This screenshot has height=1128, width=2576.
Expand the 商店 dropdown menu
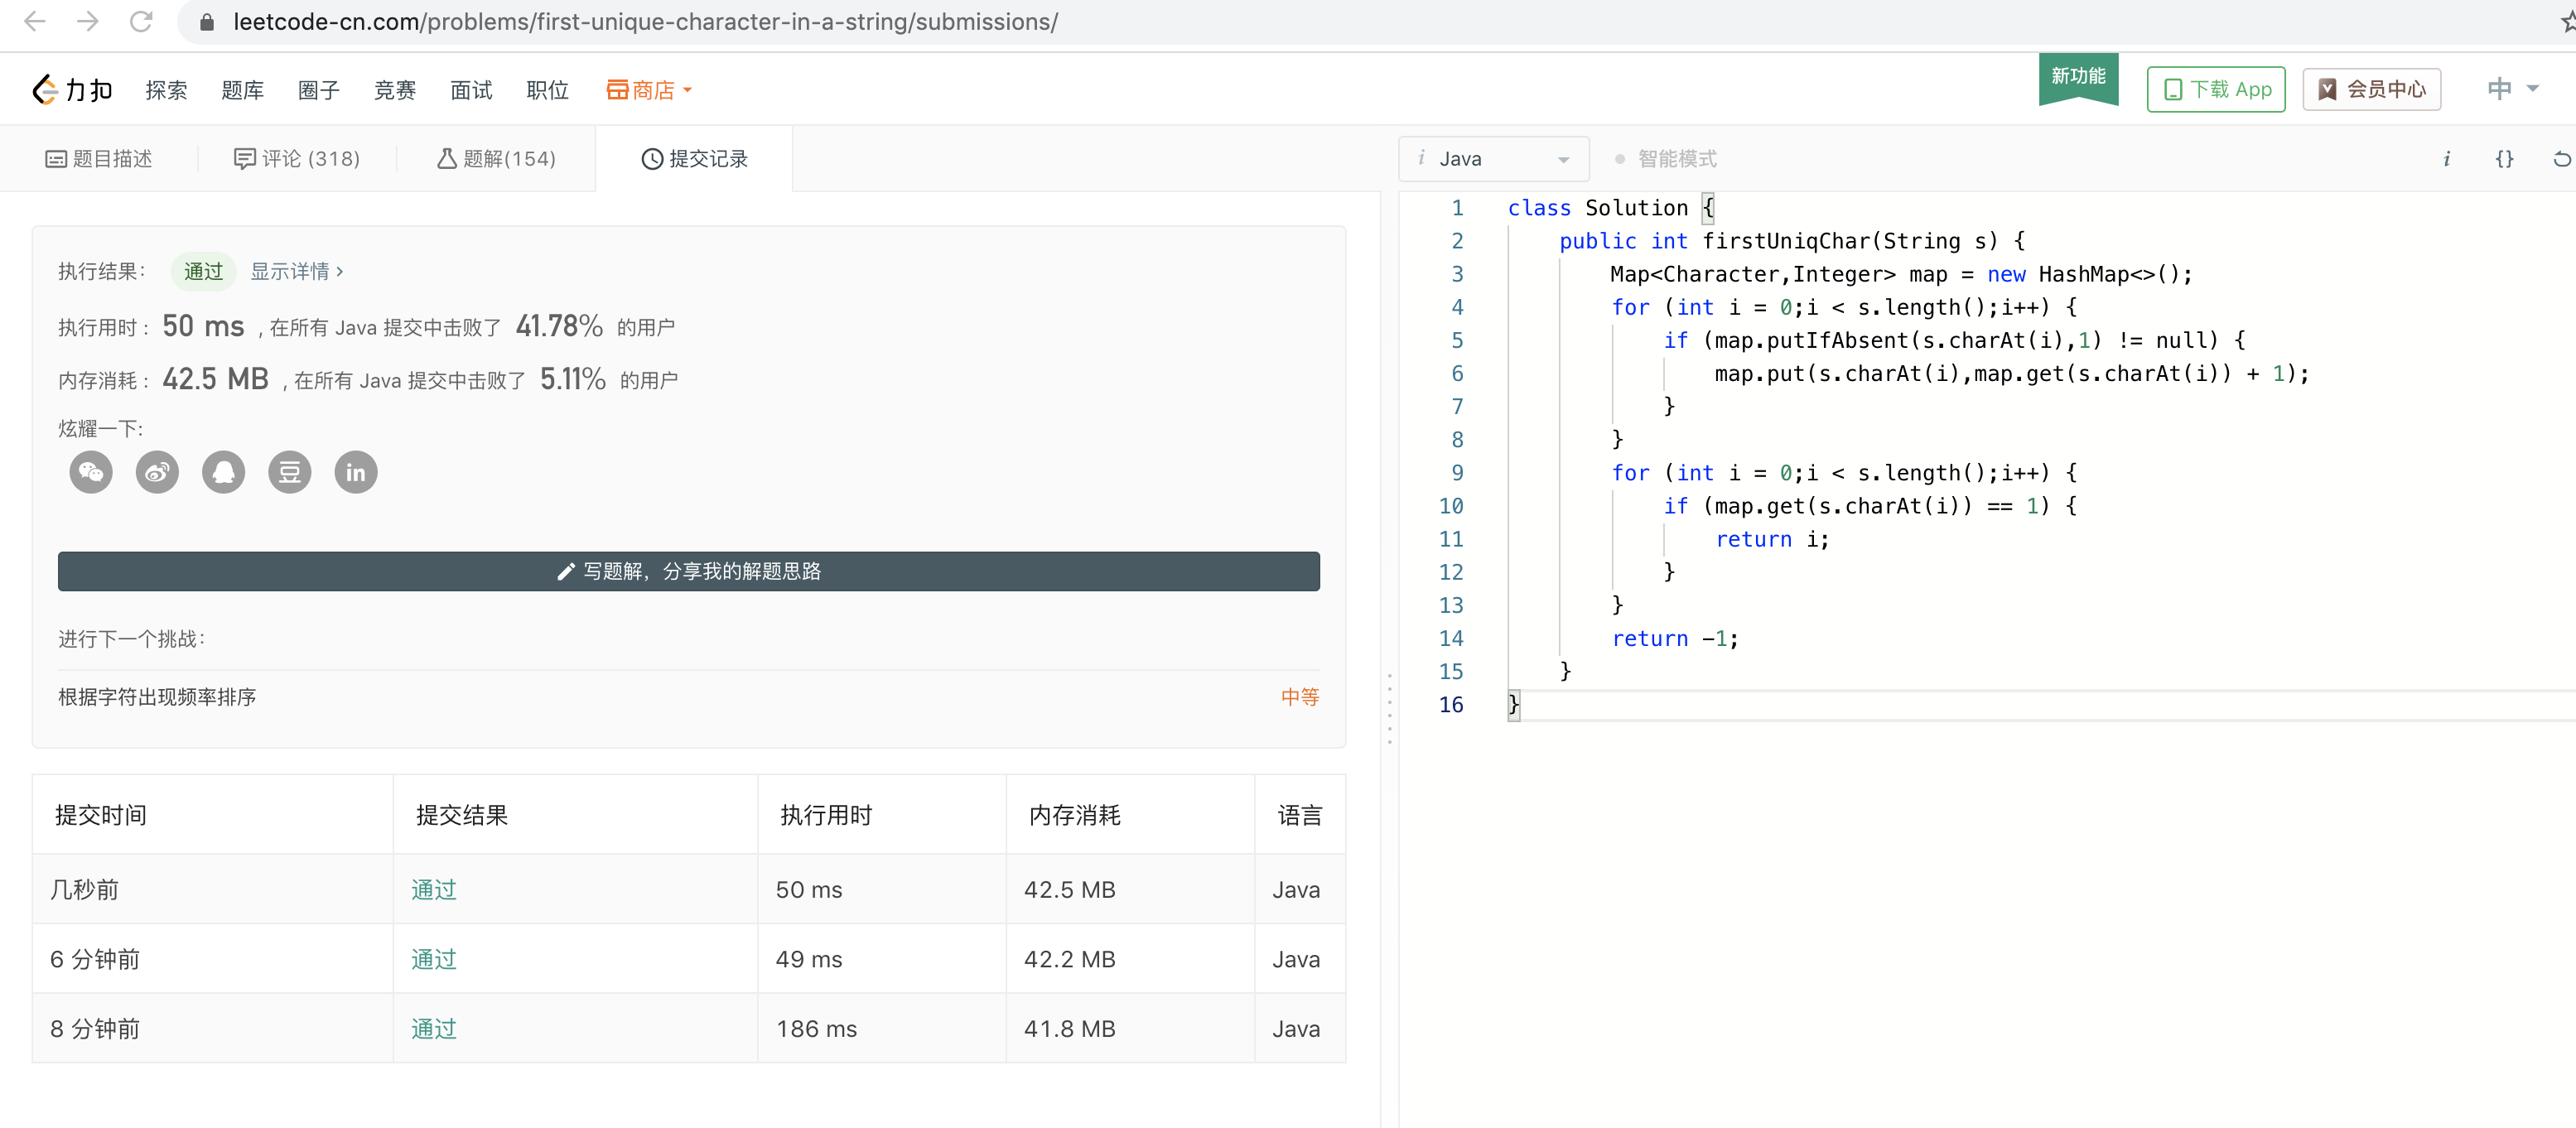[x=649, y=90]
